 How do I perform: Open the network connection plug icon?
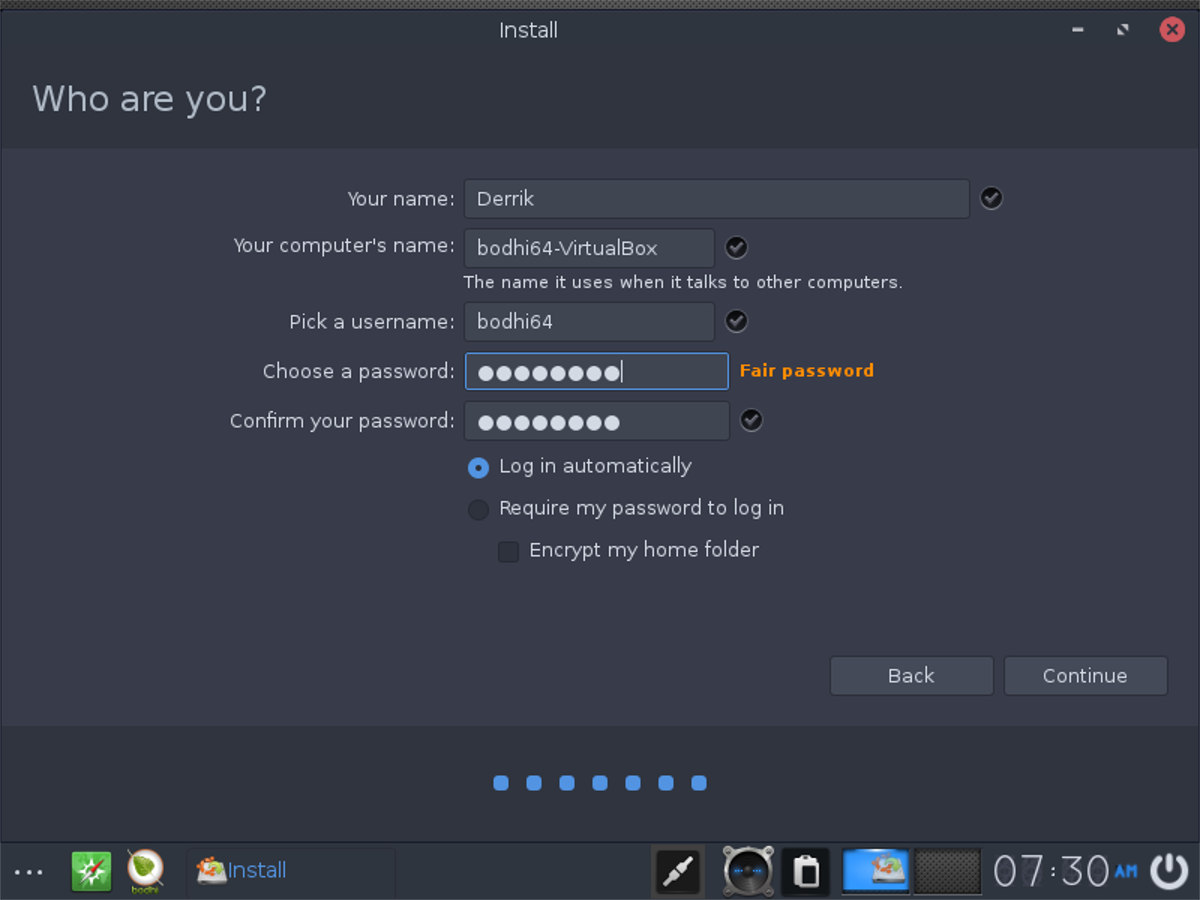click(678, 871)
